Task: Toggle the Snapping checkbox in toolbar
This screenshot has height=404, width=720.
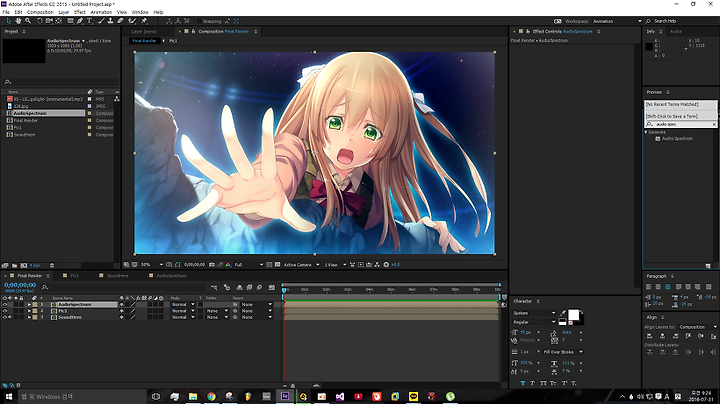Action: 199,21
